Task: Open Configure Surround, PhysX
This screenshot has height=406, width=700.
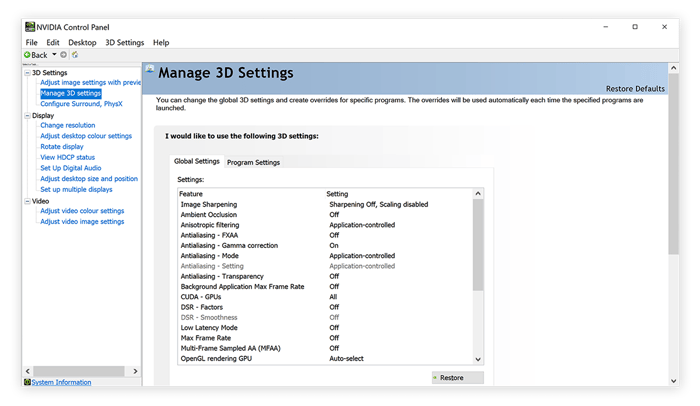Action: tap(81, 104)
